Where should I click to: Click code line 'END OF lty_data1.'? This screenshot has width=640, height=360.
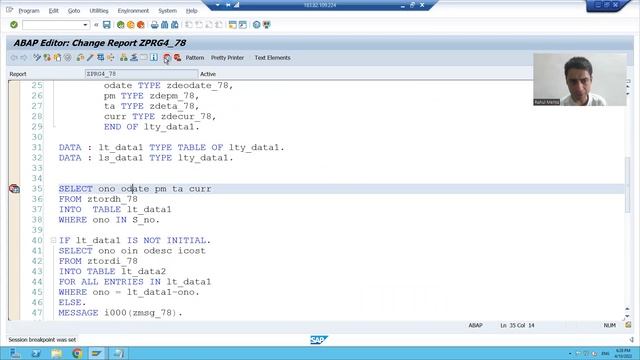pyautogui.click(x=151, y=127)
